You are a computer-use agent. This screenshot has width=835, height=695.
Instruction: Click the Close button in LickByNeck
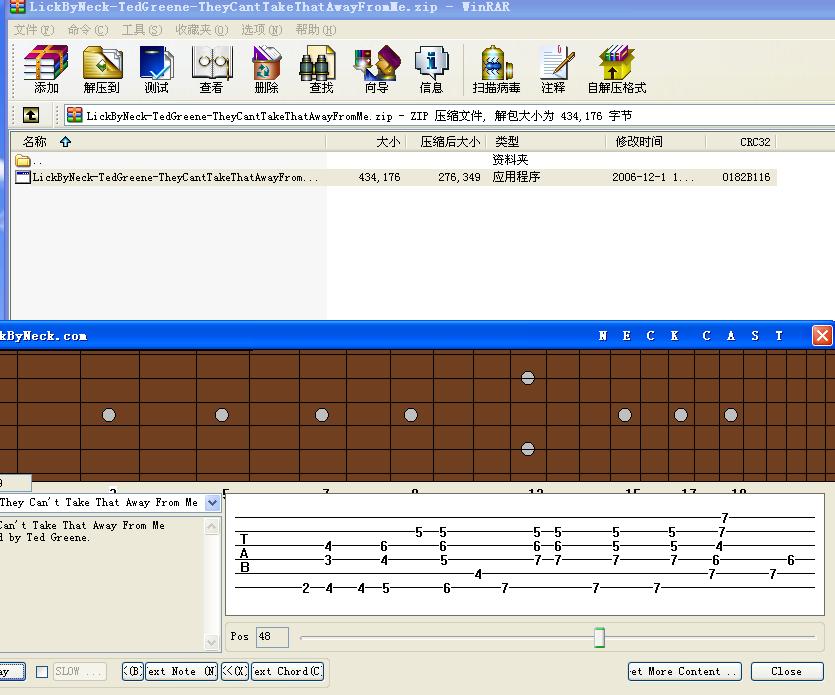pyautogui.click(x=787, y=671)
